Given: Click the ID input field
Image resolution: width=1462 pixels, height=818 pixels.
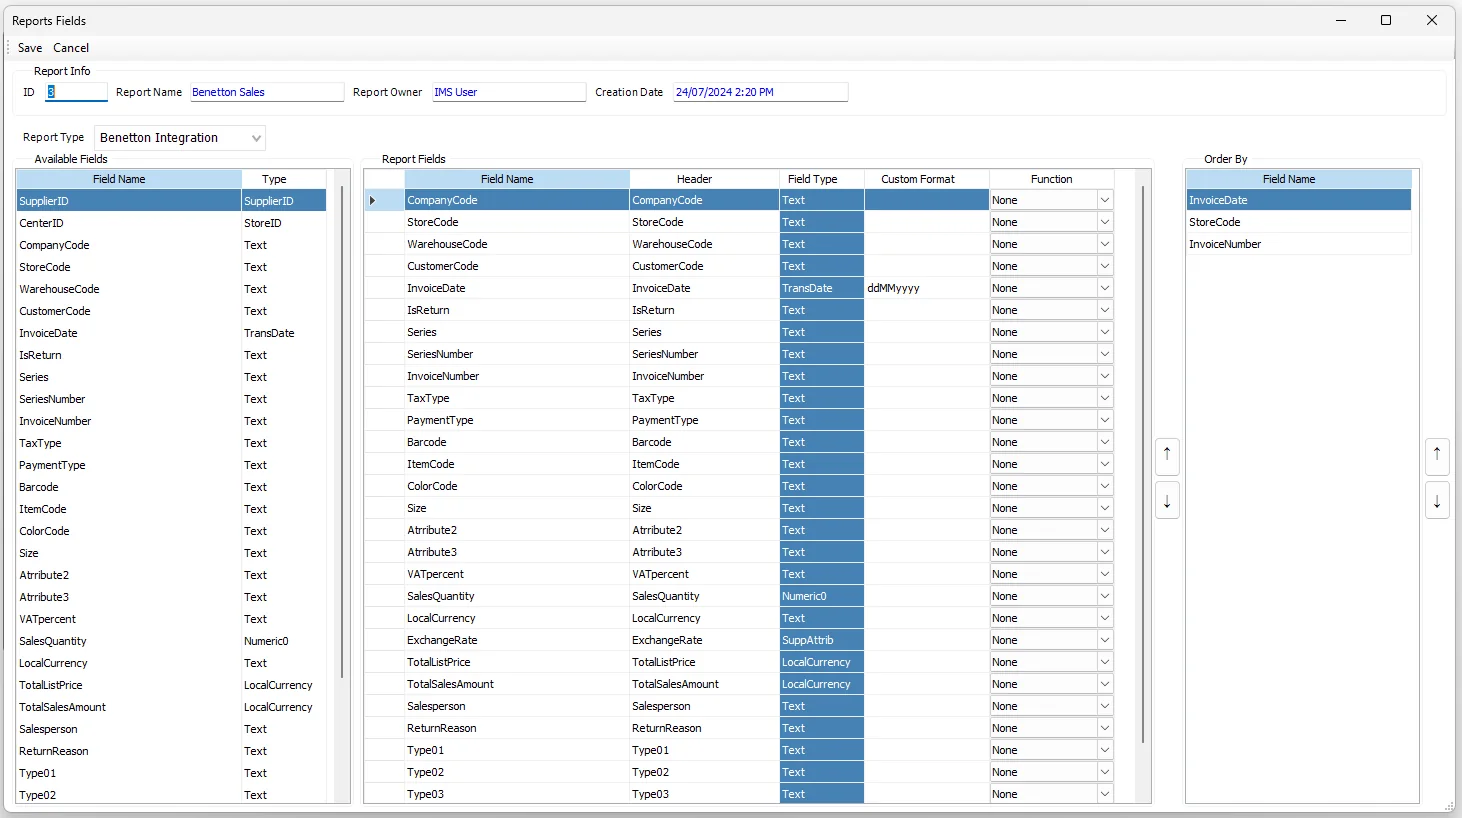Looking at the screenshot, I should pos(76,92).
